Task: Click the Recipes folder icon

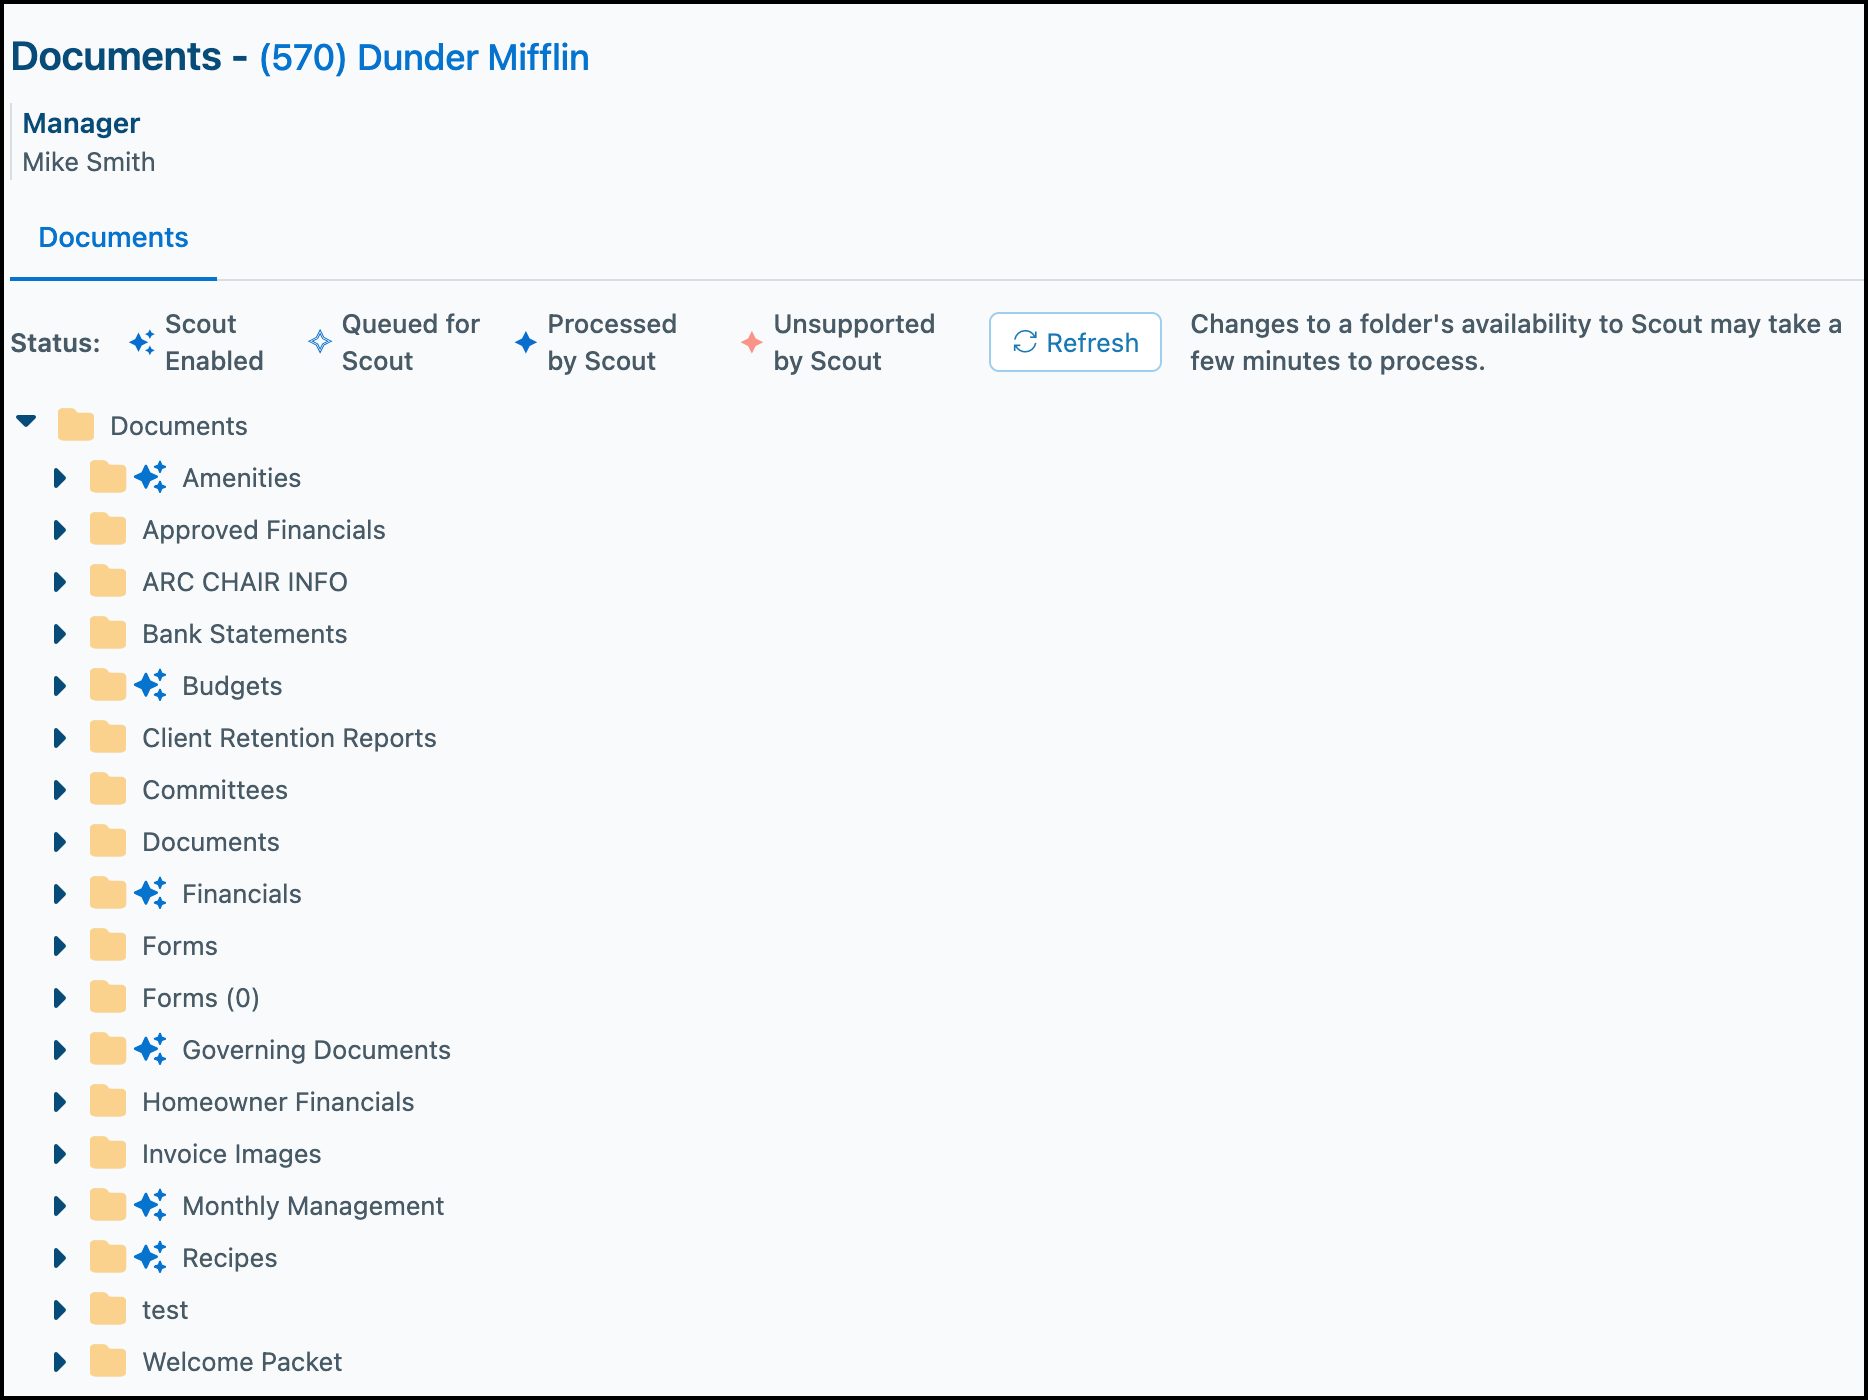Action: pos(108,1257)
